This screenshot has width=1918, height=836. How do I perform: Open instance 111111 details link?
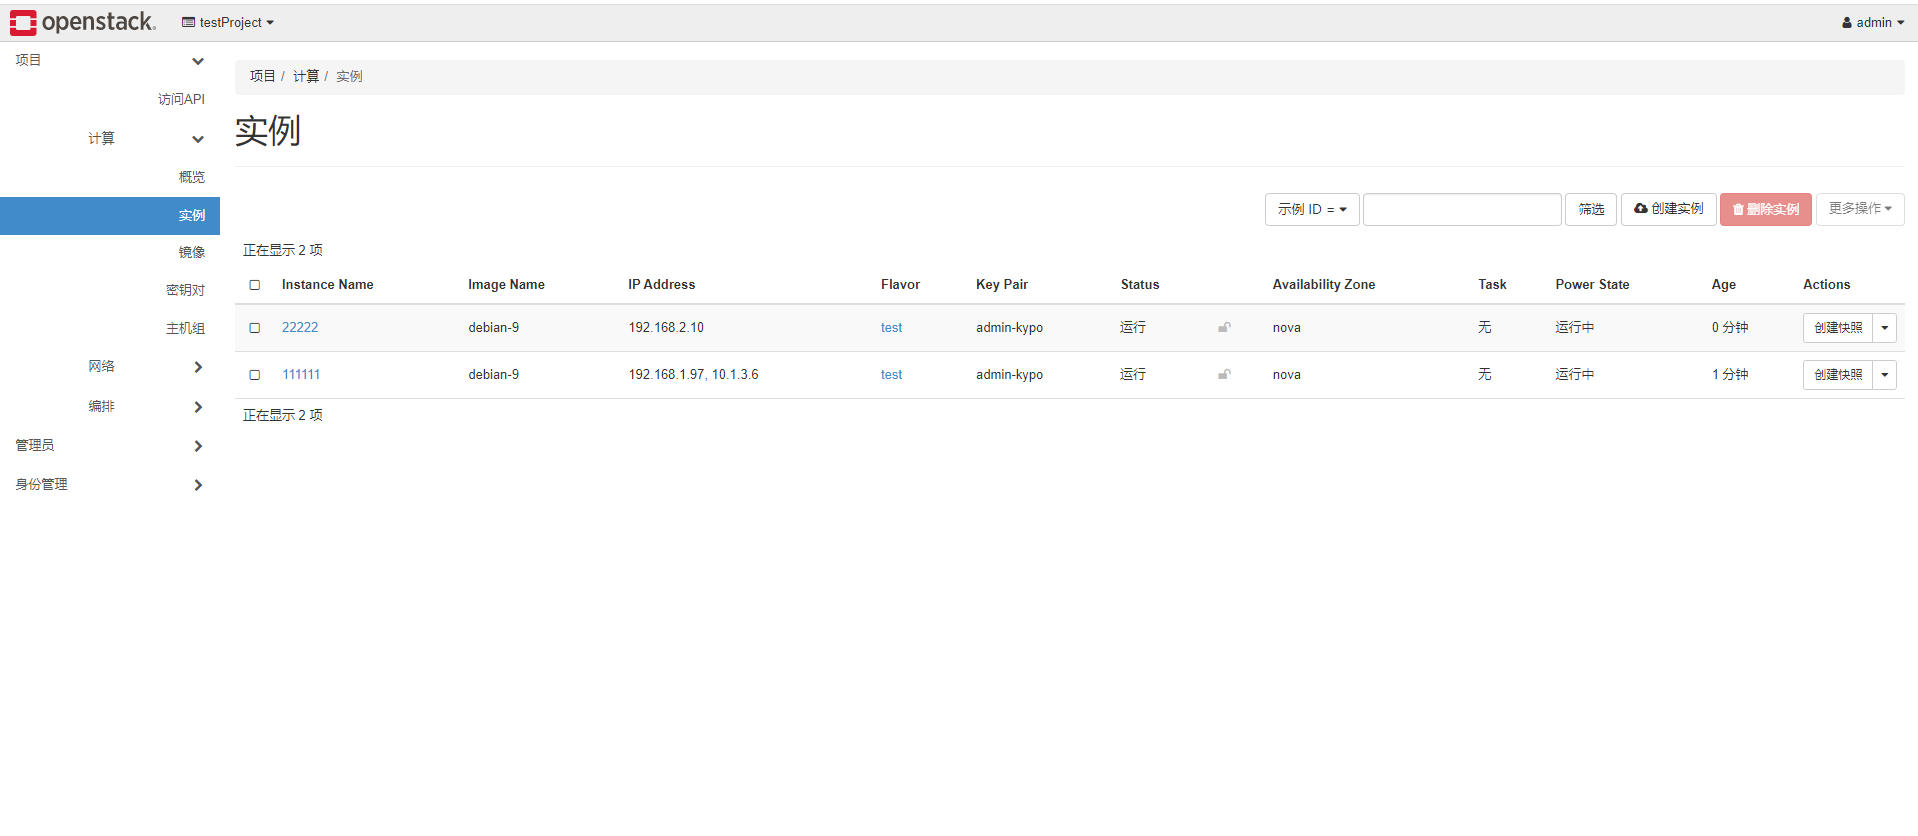click(x=301, y=375)
